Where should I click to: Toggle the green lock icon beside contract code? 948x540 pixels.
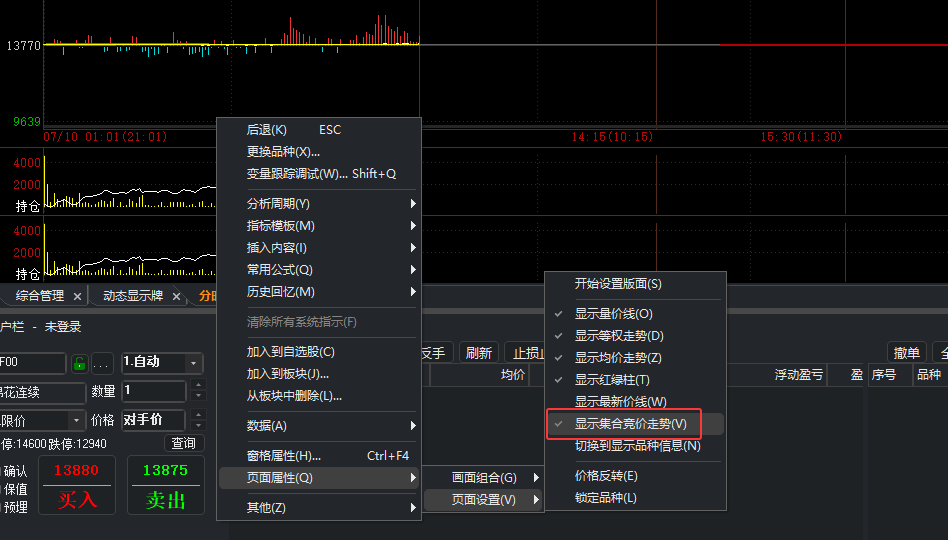point(79,363)
